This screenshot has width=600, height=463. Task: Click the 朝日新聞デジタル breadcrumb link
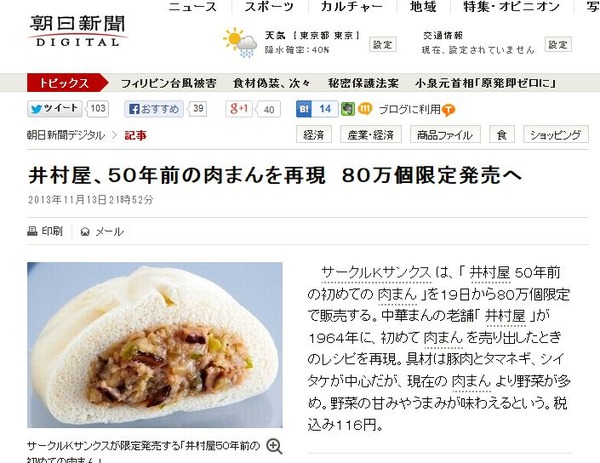click(65, 135)
